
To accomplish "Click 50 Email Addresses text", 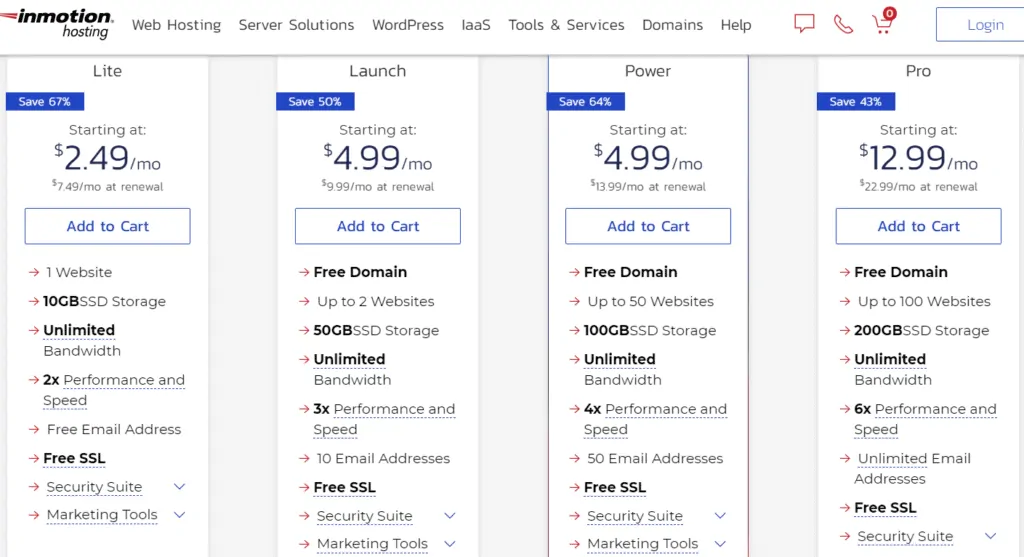I will pyautogui.click(x=655, y=458).
